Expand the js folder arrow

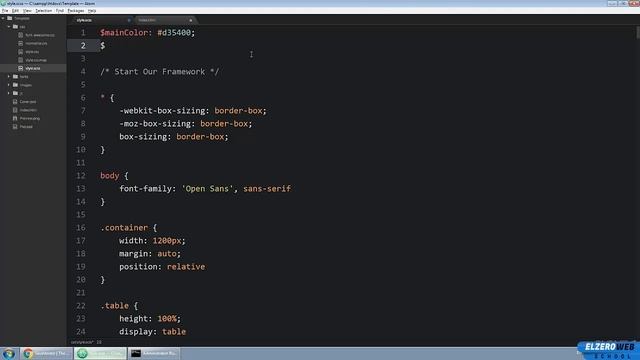point(9,93)
